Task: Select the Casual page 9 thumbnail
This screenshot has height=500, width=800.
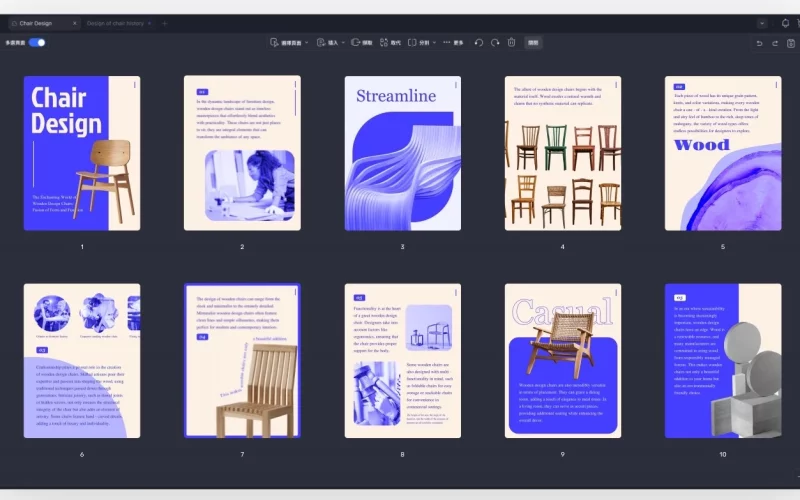Action: [562, 360]
